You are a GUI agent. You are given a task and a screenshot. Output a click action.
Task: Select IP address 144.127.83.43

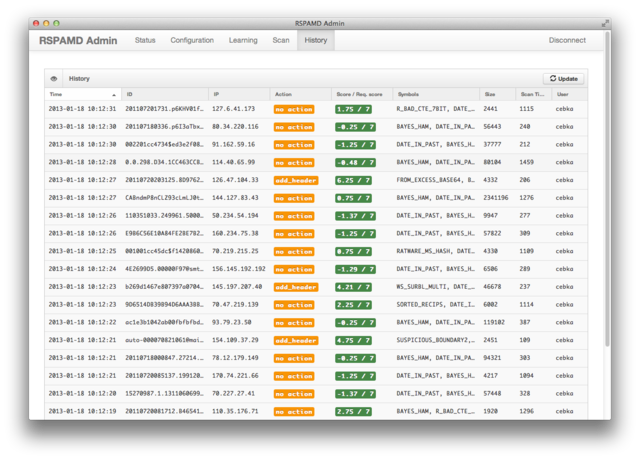pos(235,198)
